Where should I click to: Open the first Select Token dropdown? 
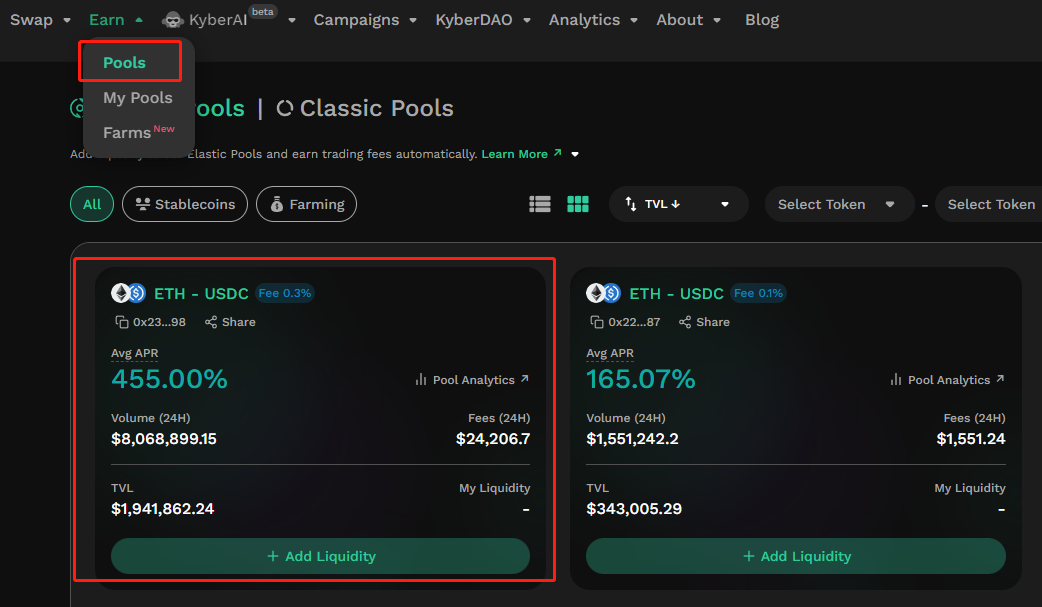point(837,204)
